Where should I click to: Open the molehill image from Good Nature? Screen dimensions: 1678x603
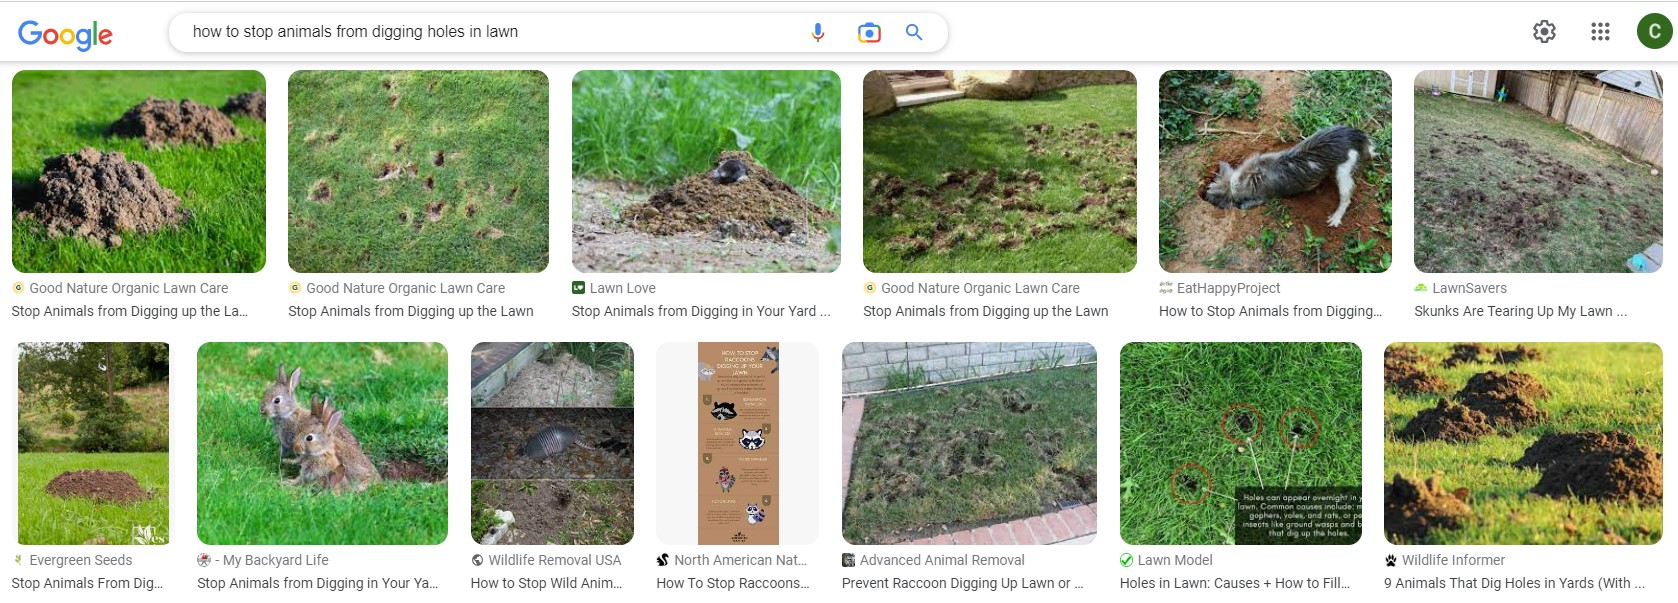(139, 171)
